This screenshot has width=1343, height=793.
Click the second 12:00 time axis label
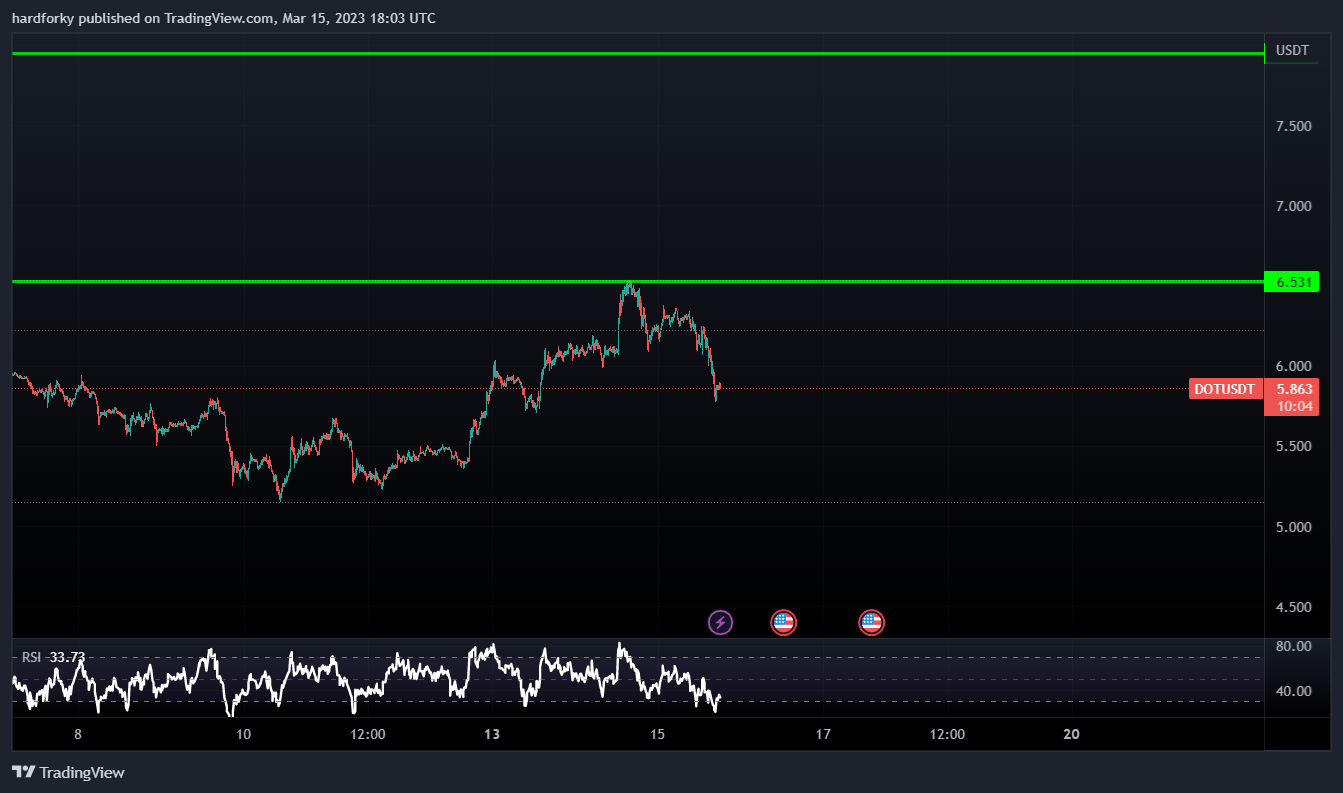click(947, 734)
